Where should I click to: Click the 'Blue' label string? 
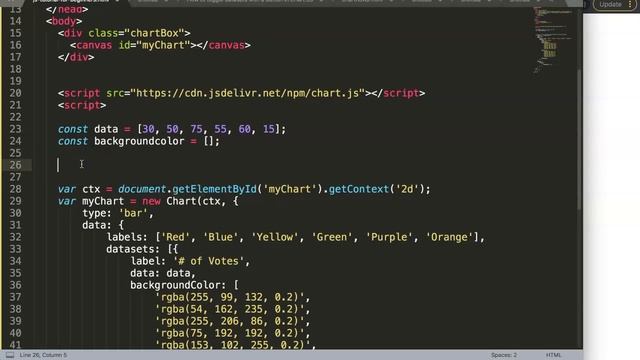220,237
